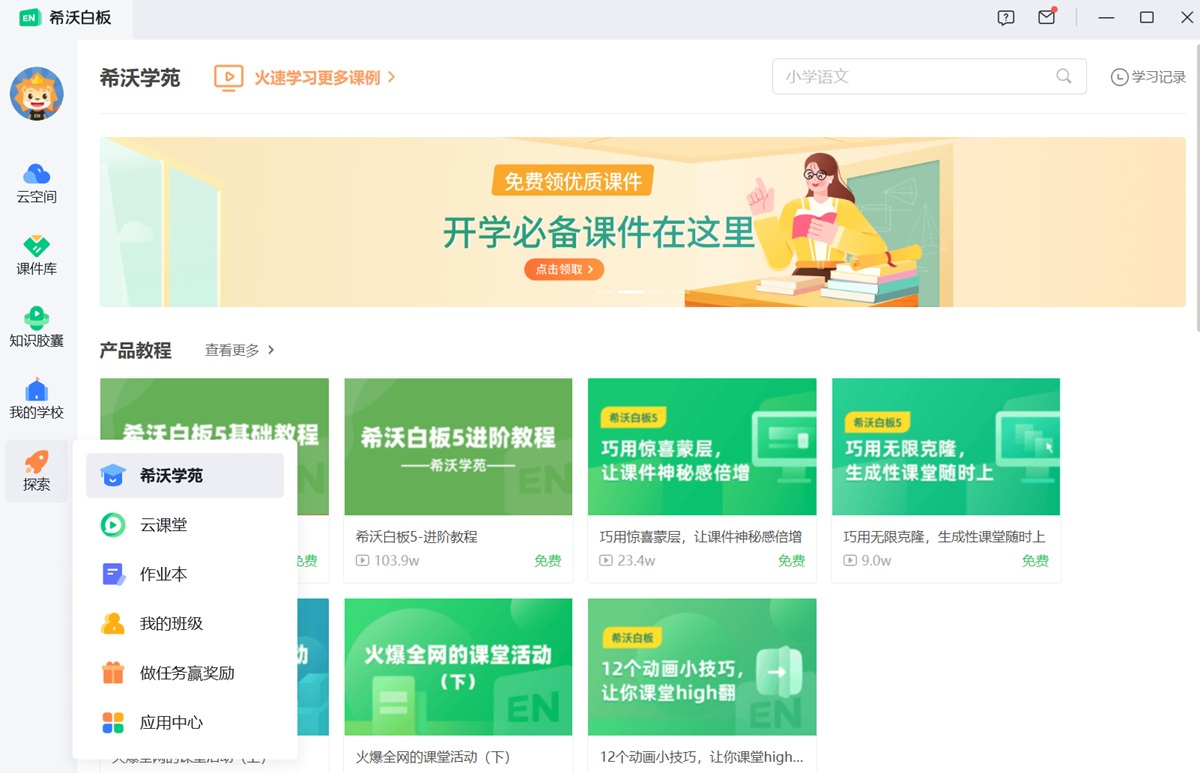Click the magnifier search icon
Viewport: 1200px width, 773px height.
(1063, 76)
